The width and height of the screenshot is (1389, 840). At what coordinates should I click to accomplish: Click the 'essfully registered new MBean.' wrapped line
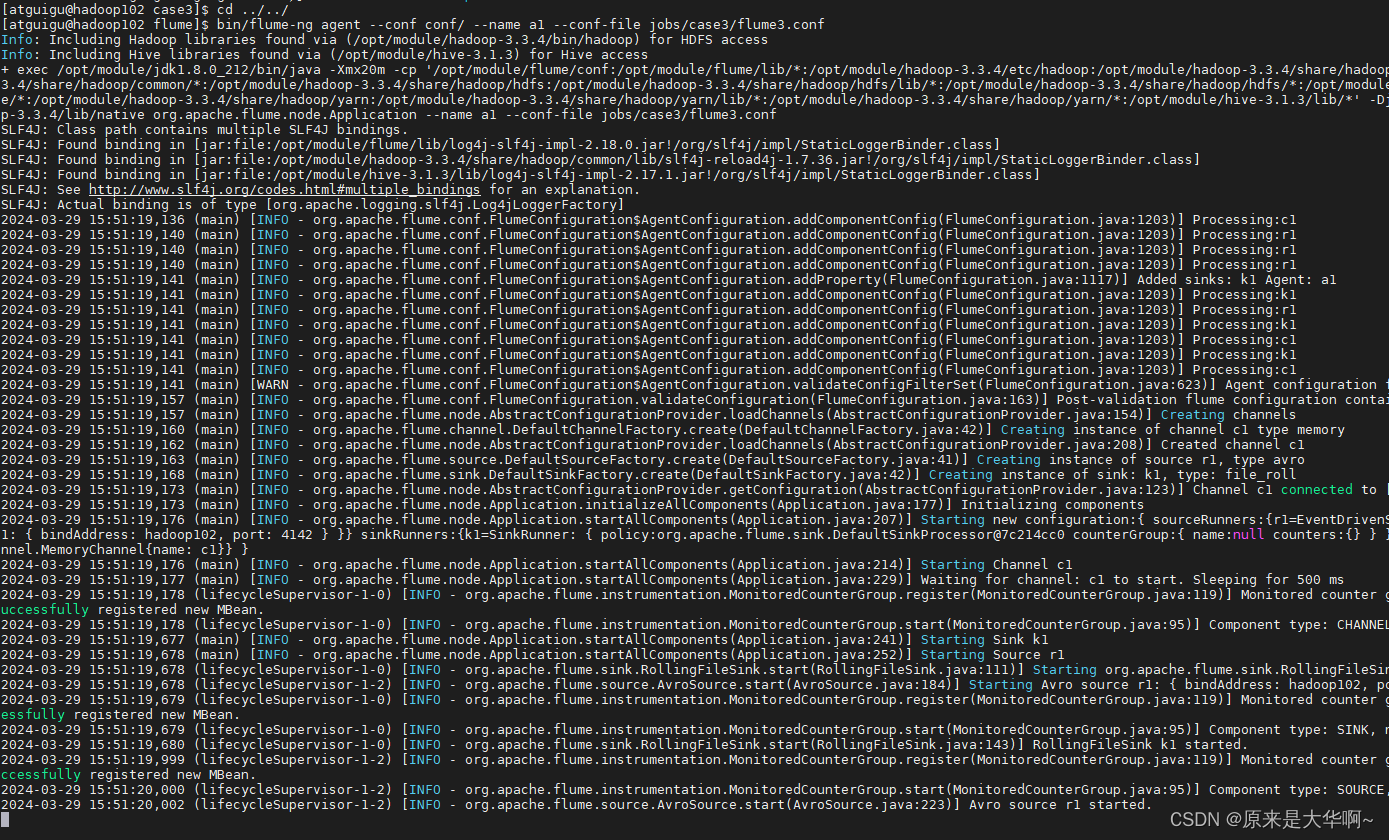[x=121, y=715]
